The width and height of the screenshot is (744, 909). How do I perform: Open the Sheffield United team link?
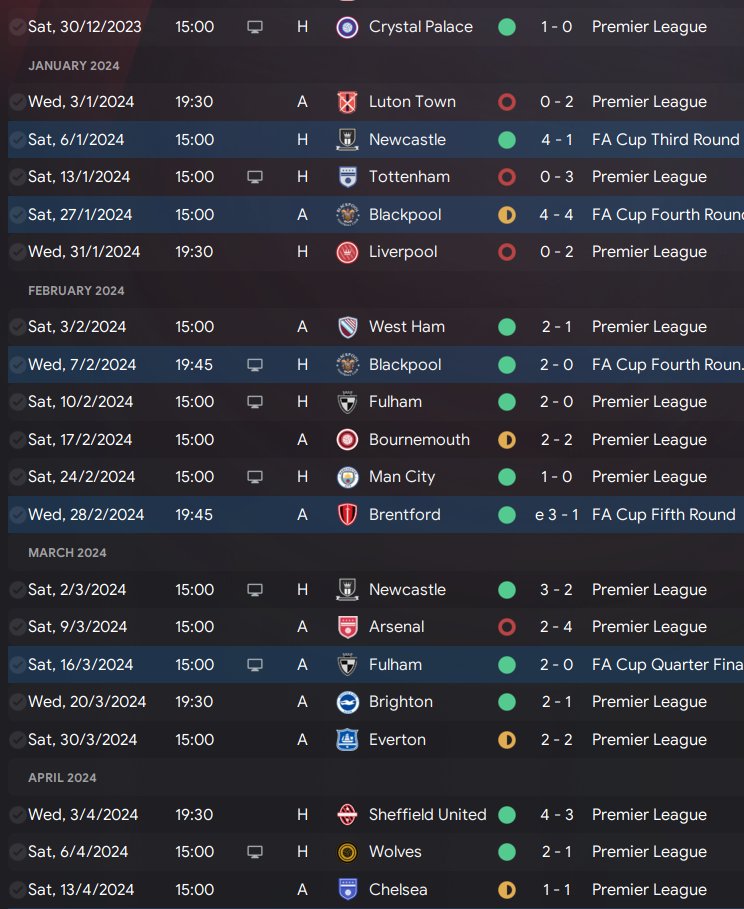point(427,815)
